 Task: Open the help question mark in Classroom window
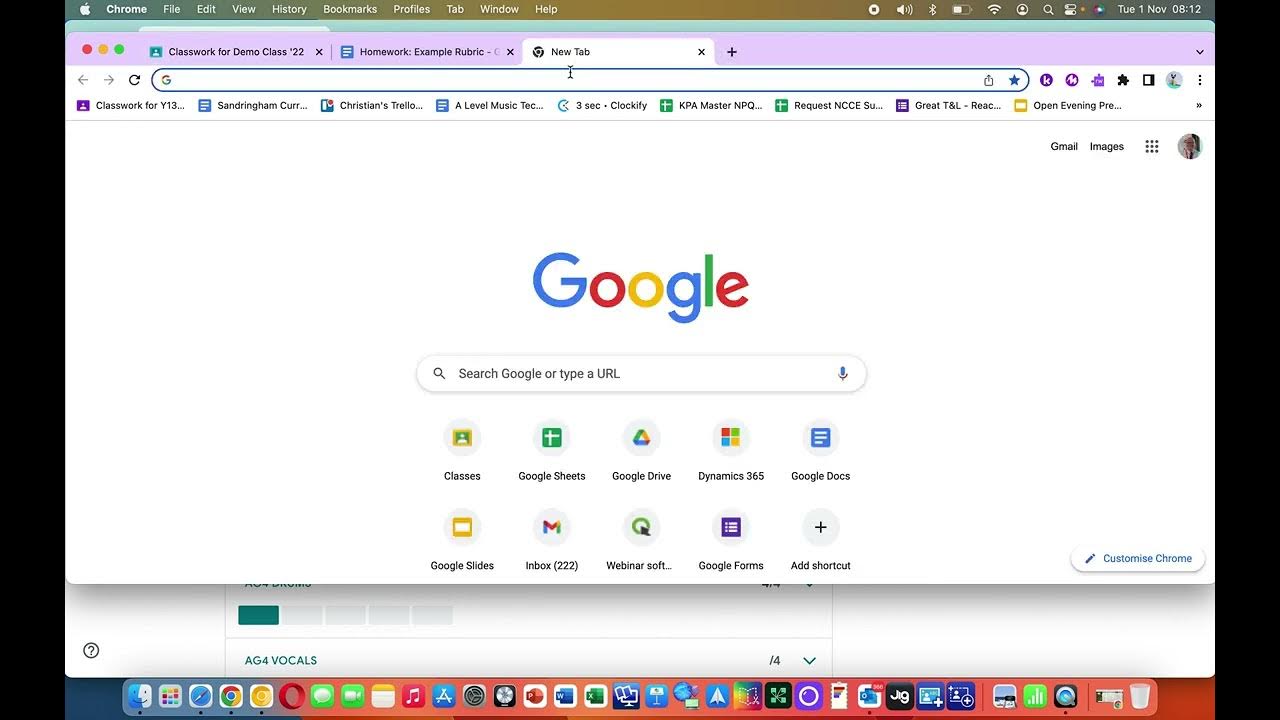pyautogui.click(x=91, y=650)
